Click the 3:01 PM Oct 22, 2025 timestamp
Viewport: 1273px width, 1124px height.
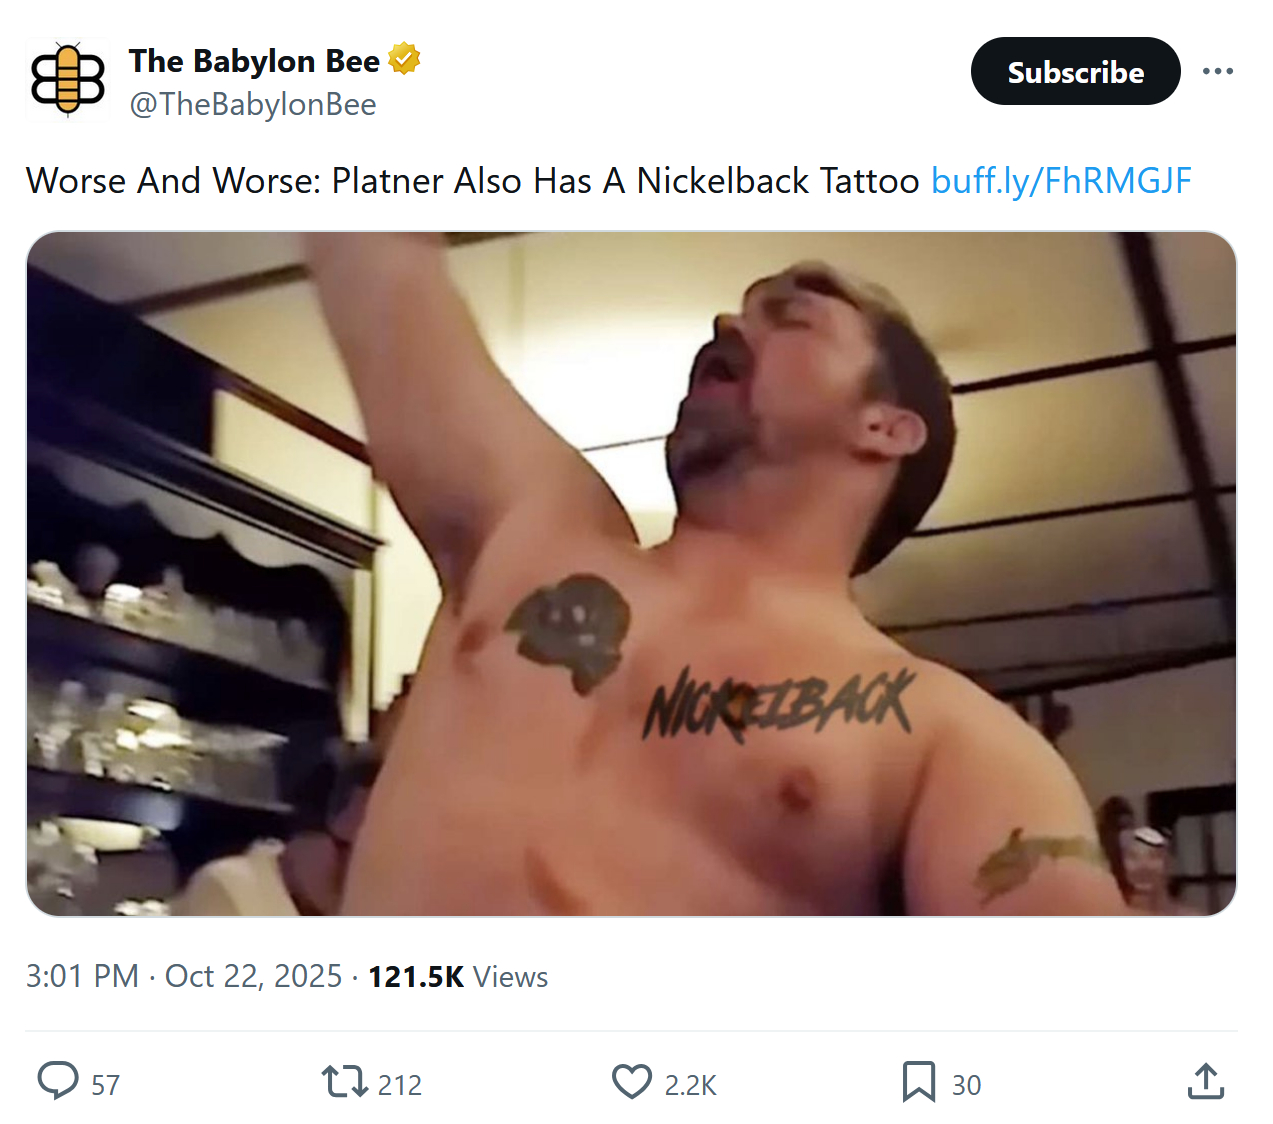click(184, 976)
